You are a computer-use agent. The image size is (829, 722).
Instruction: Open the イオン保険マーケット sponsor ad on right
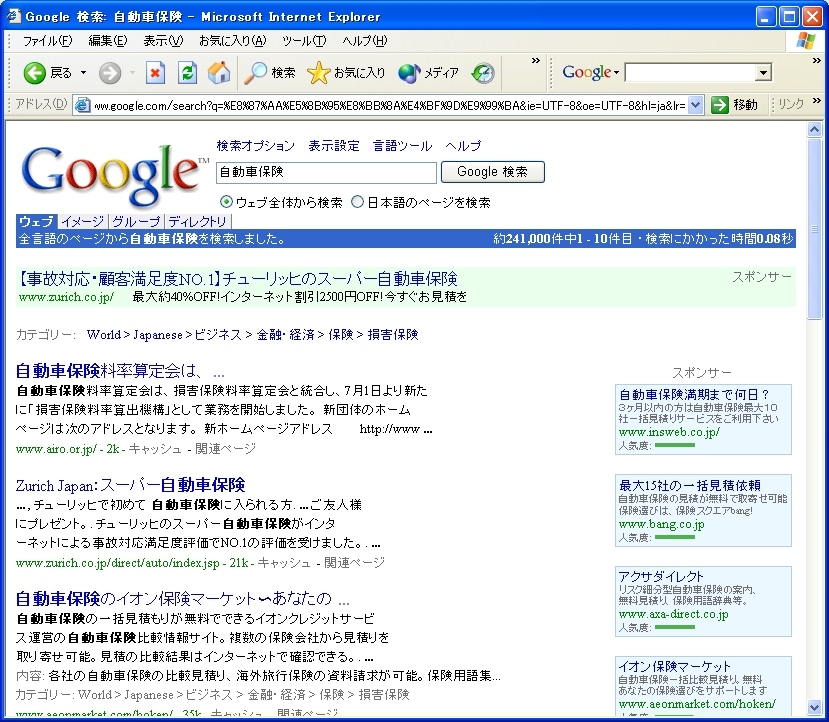click(x=675, y=666)
